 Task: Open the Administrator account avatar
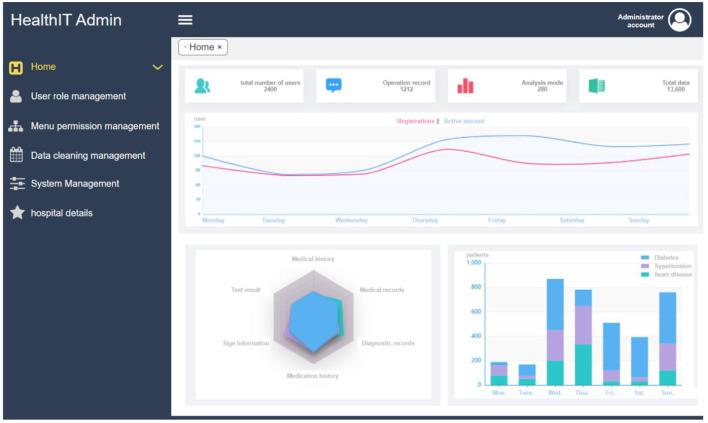click(680, 20)
